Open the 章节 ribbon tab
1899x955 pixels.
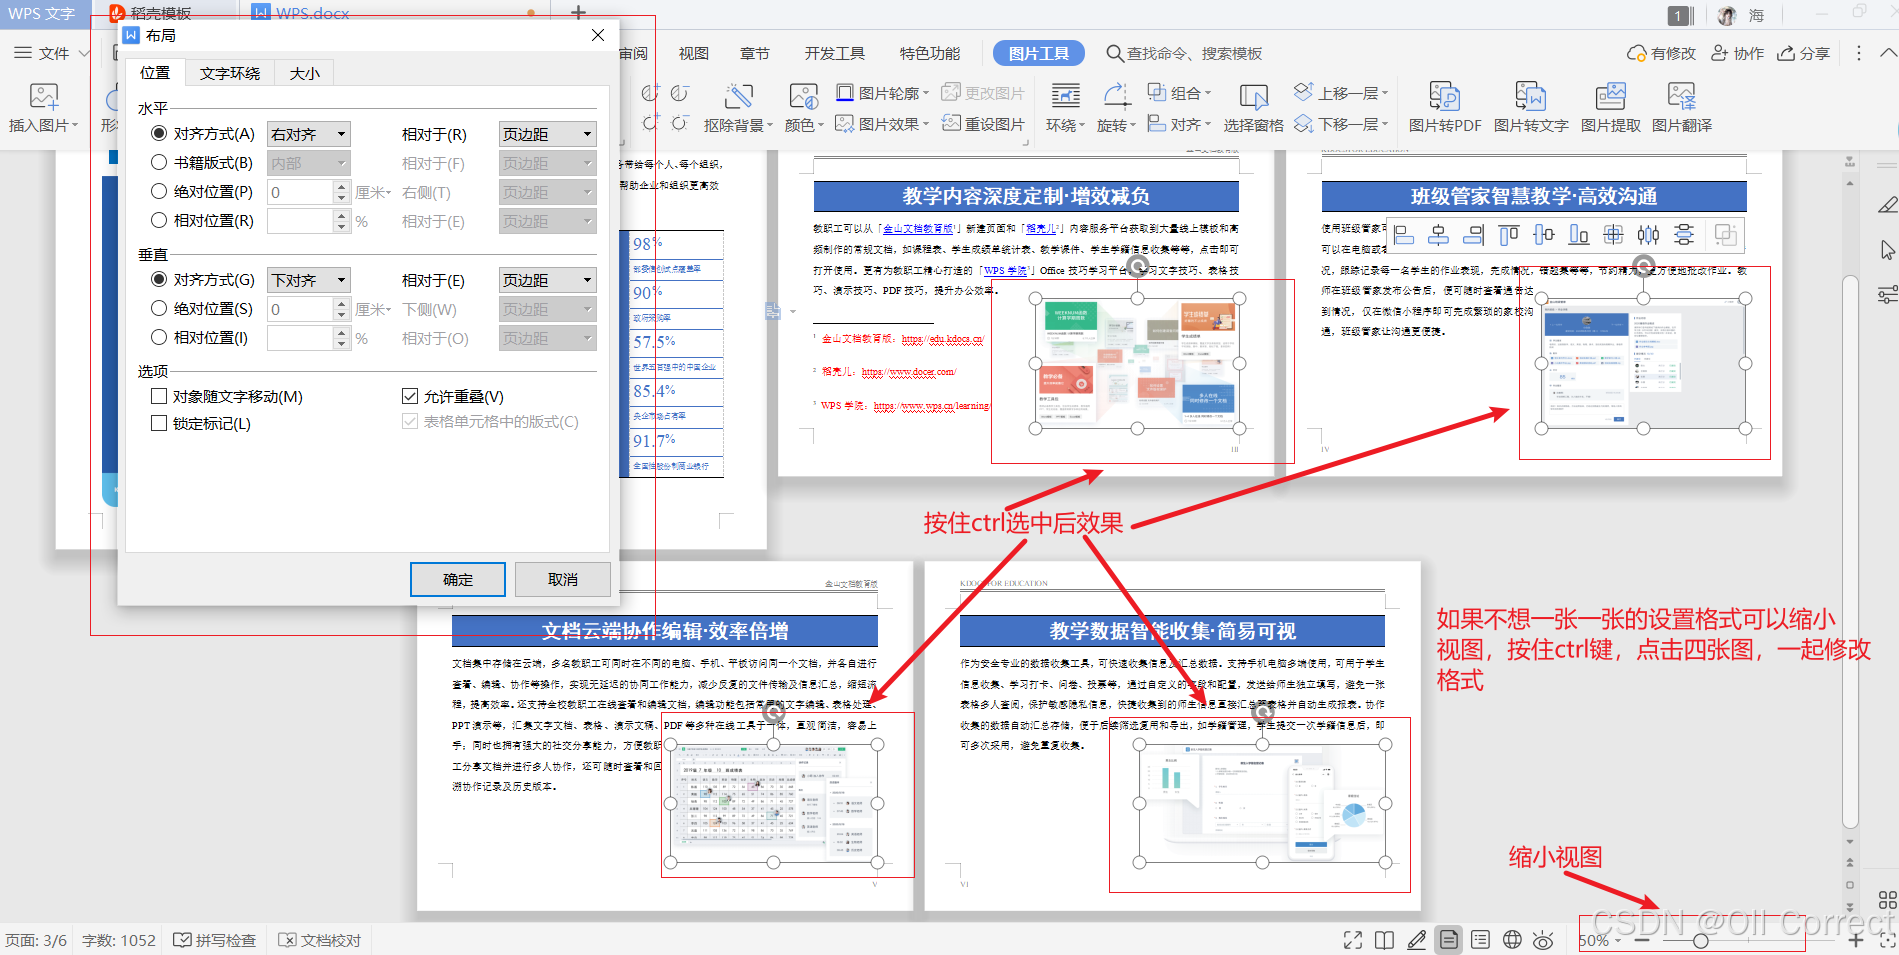click(x=755, y=53)
